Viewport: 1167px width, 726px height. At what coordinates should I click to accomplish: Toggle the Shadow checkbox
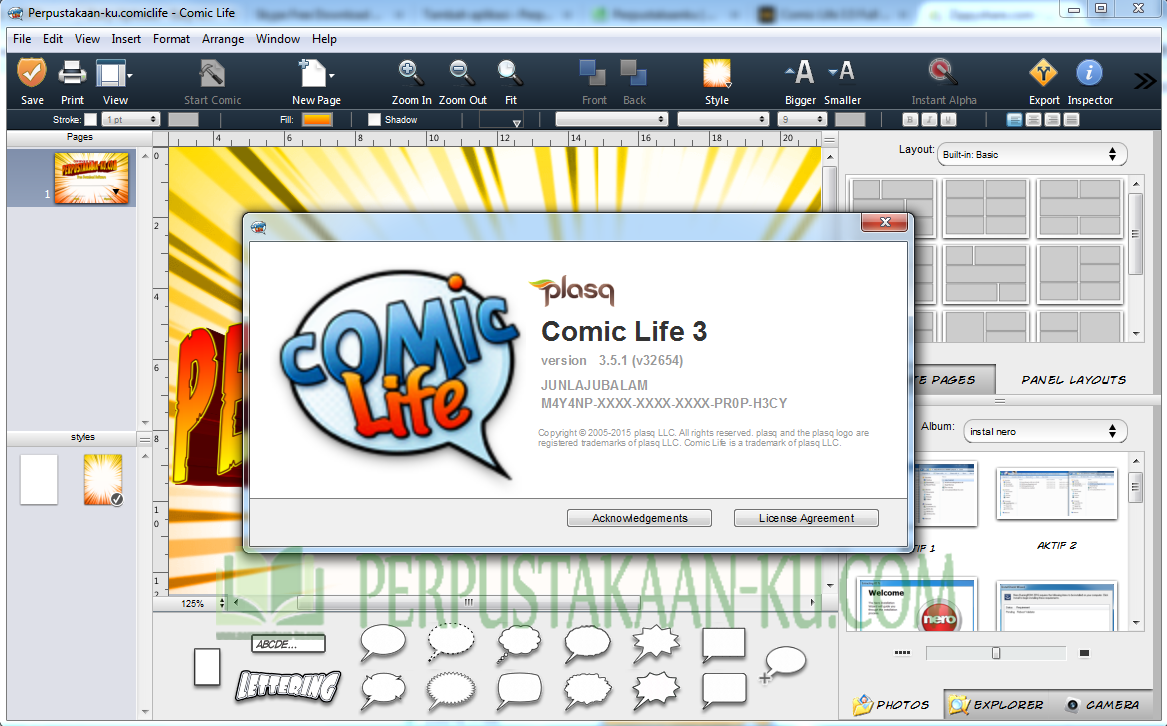(x=374, y=119)
